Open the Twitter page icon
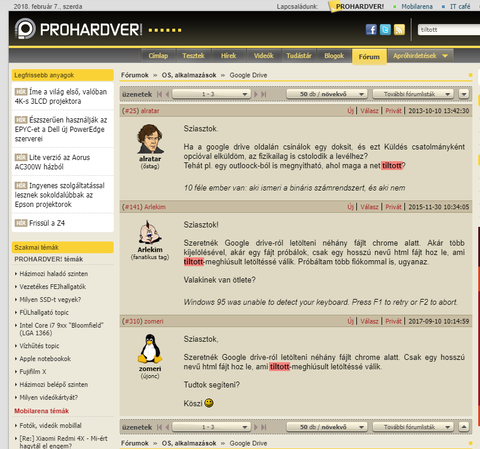The image size is (480, 449). 385,30
